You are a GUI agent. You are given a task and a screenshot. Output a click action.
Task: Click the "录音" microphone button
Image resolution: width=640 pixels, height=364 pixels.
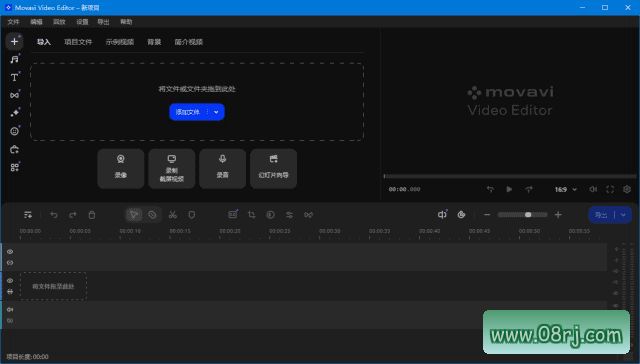tap(222, 168)
